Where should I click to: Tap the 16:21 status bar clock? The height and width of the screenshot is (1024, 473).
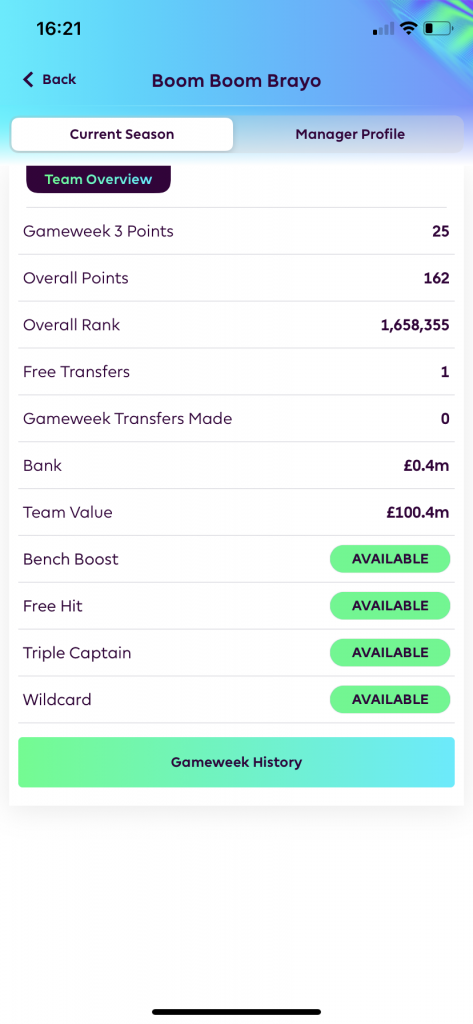pos(59,29)
